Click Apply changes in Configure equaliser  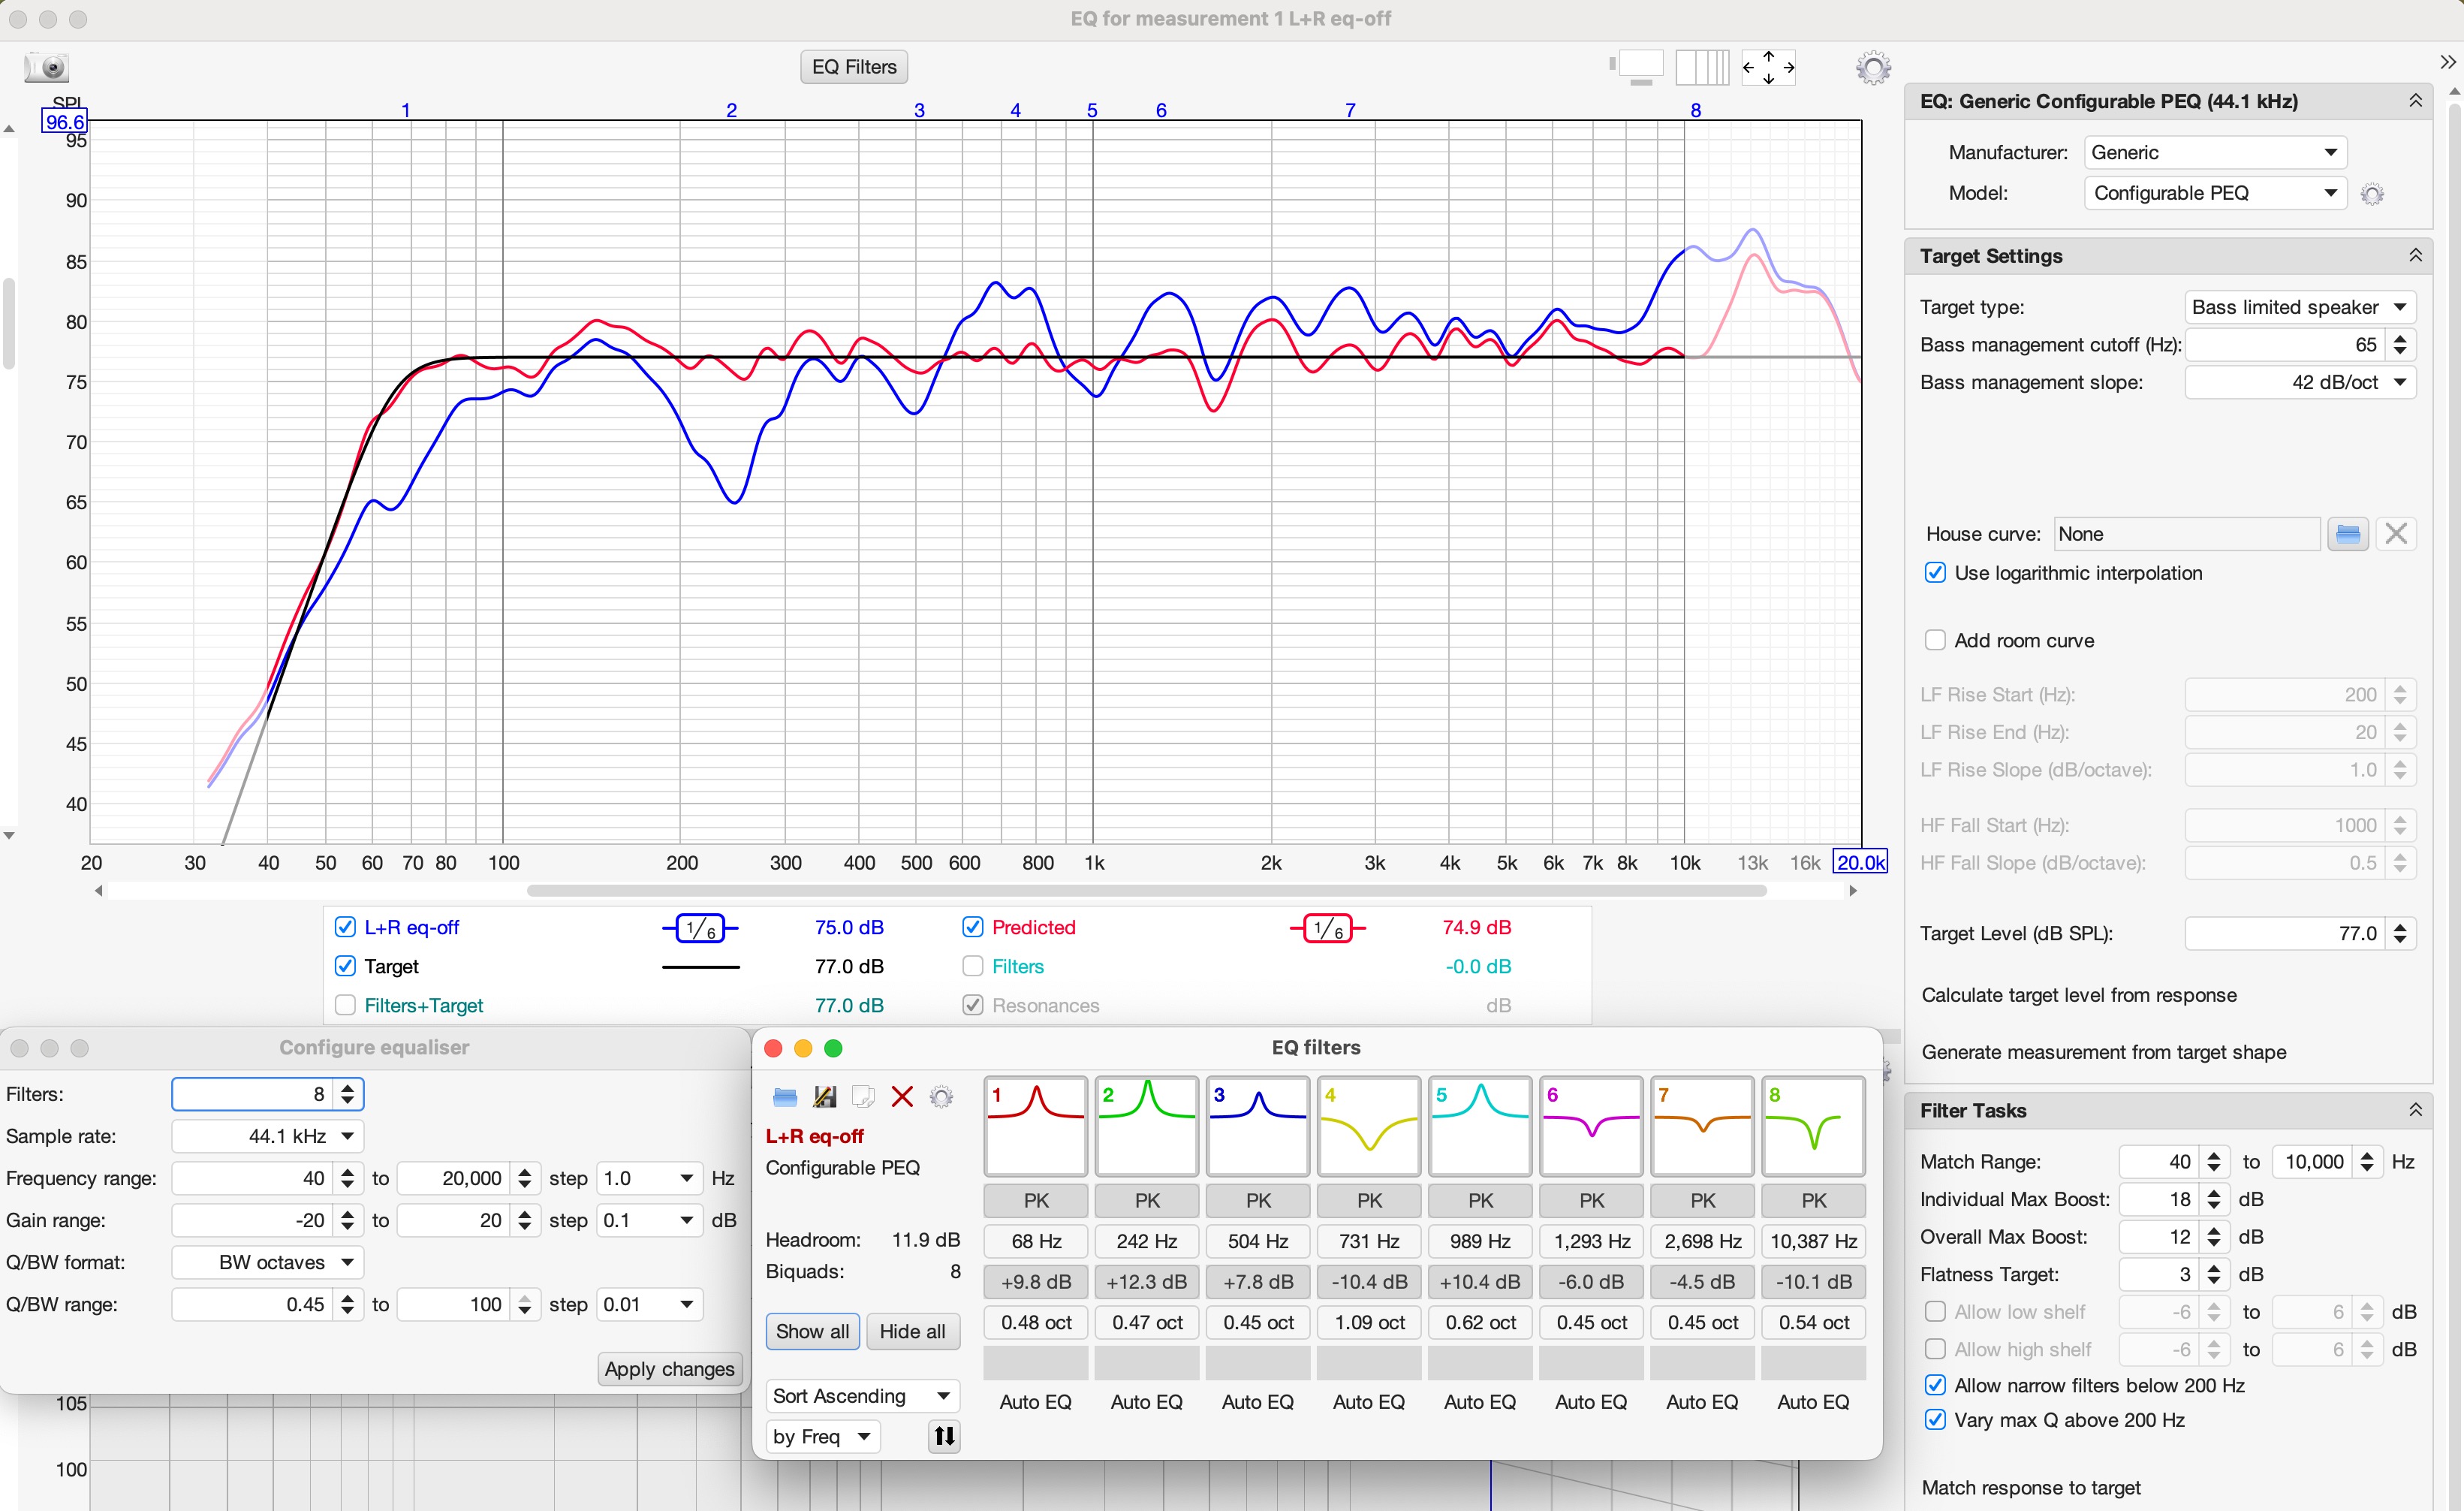click(669, 1369)
